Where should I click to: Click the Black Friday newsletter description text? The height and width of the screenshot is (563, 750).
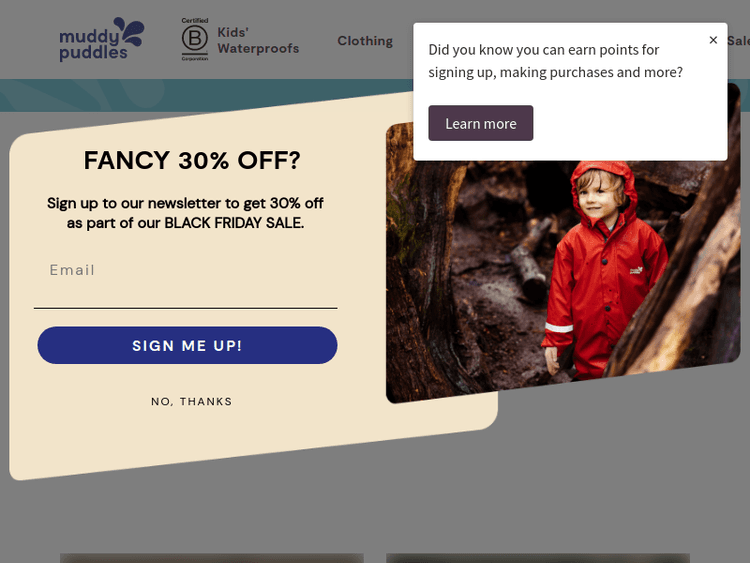click(x=186, y=213)
